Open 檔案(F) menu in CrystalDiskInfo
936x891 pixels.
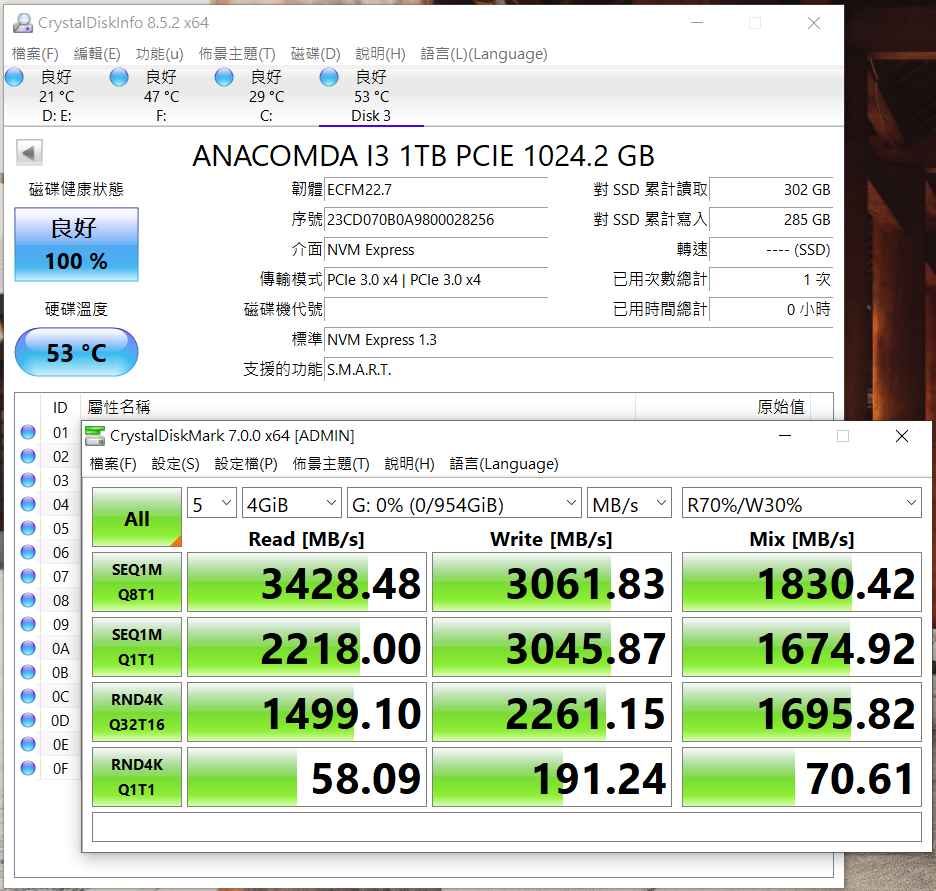pyautogui.click(x=35, y=54)
